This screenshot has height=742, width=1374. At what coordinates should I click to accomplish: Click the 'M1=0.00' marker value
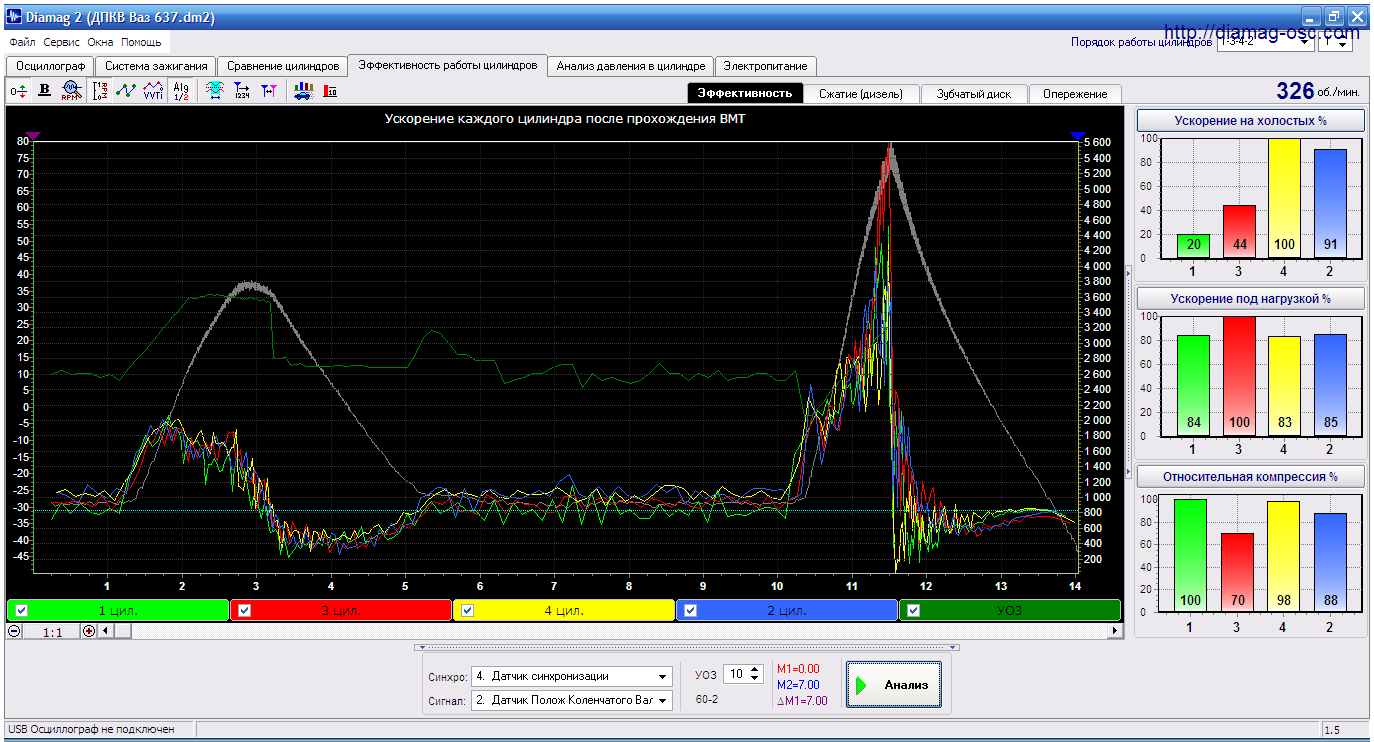pos(798,669)
